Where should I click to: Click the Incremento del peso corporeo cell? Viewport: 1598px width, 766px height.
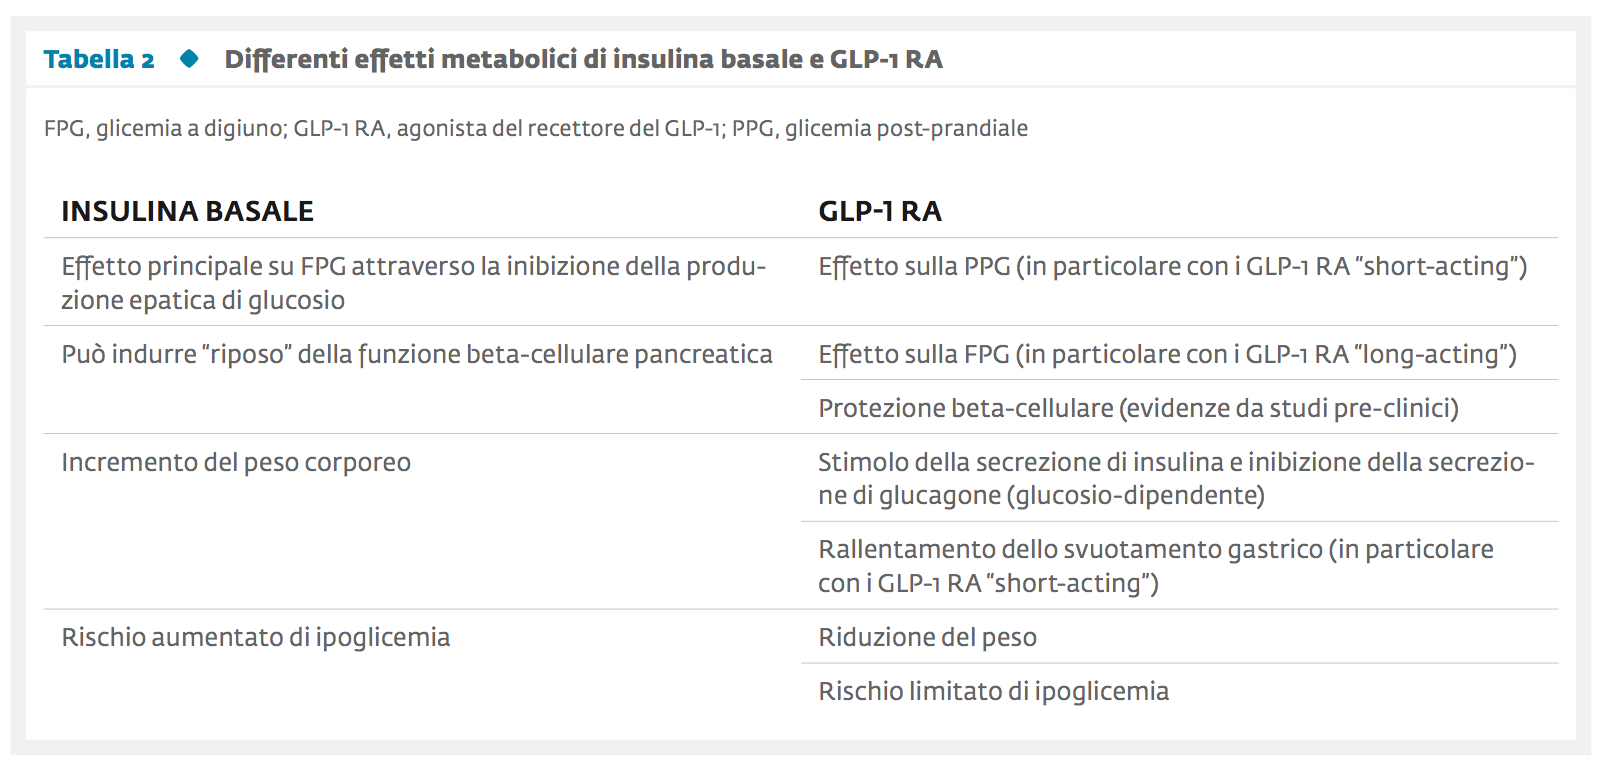(x=236, y=463)
